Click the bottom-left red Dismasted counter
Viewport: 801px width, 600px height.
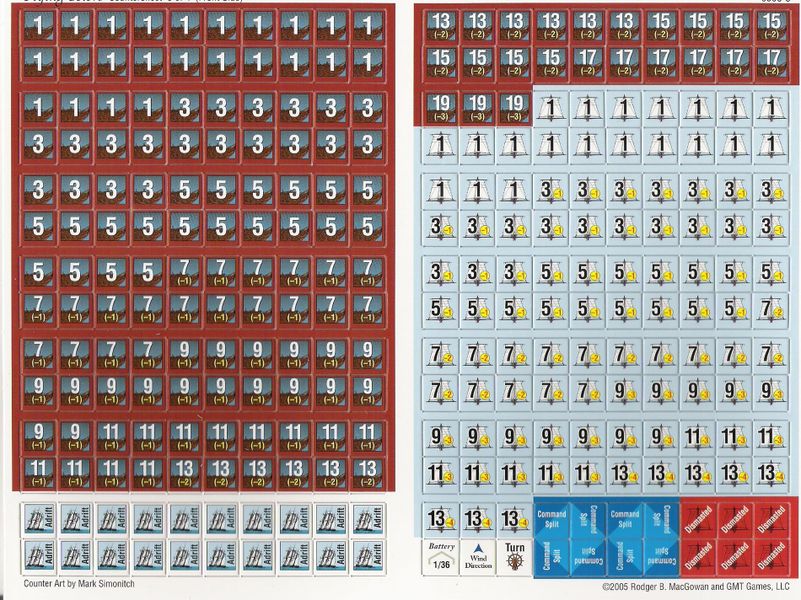(697, 556)
